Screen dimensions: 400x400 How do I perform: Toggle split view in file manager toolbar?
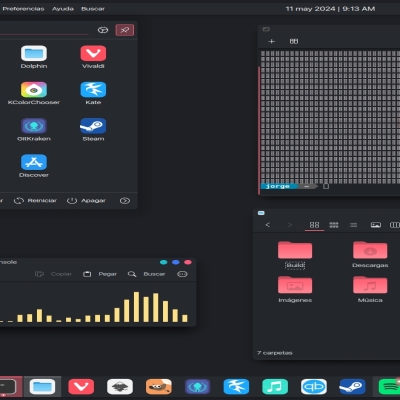pos(394,225)
